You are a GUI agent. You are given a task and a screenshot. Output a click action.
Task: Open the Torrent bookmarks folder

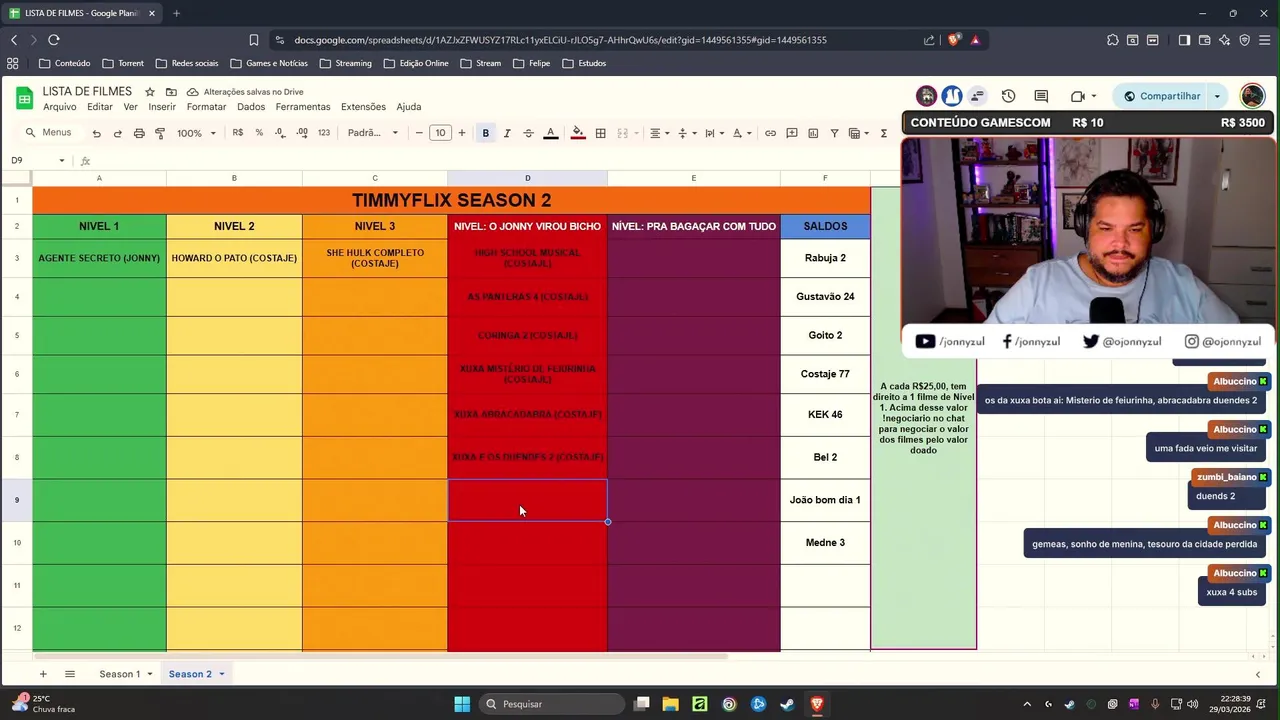123,63
